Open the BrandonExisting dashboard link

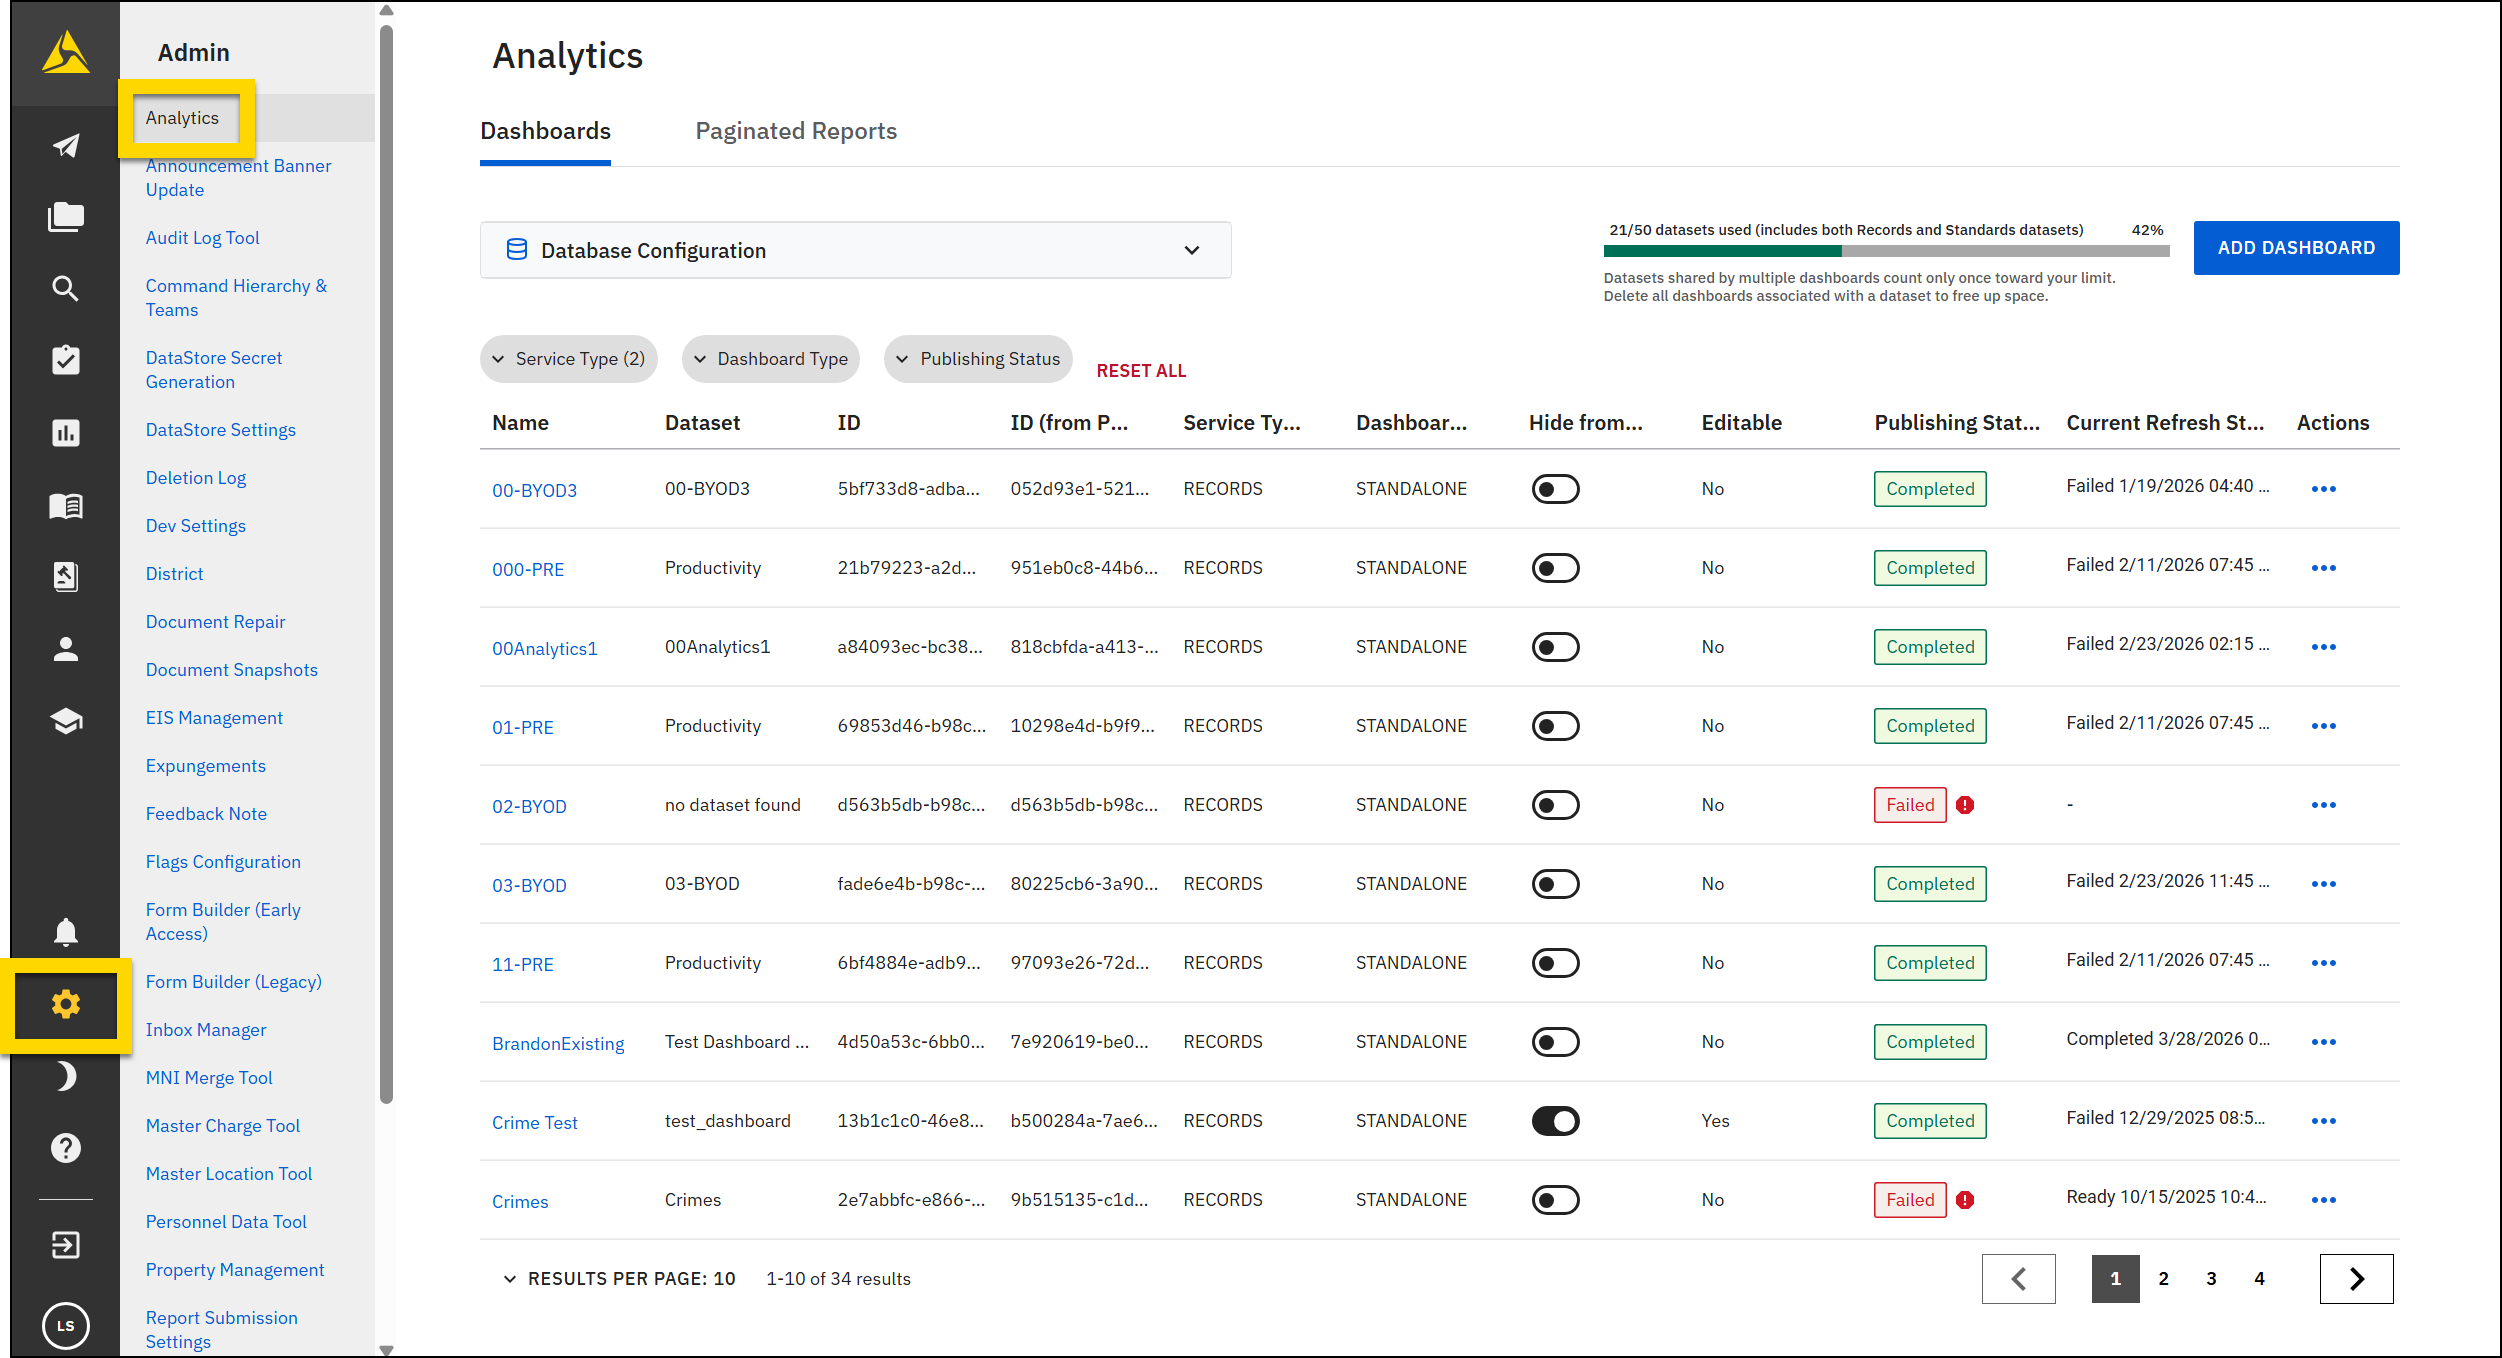pos(558,1042)
